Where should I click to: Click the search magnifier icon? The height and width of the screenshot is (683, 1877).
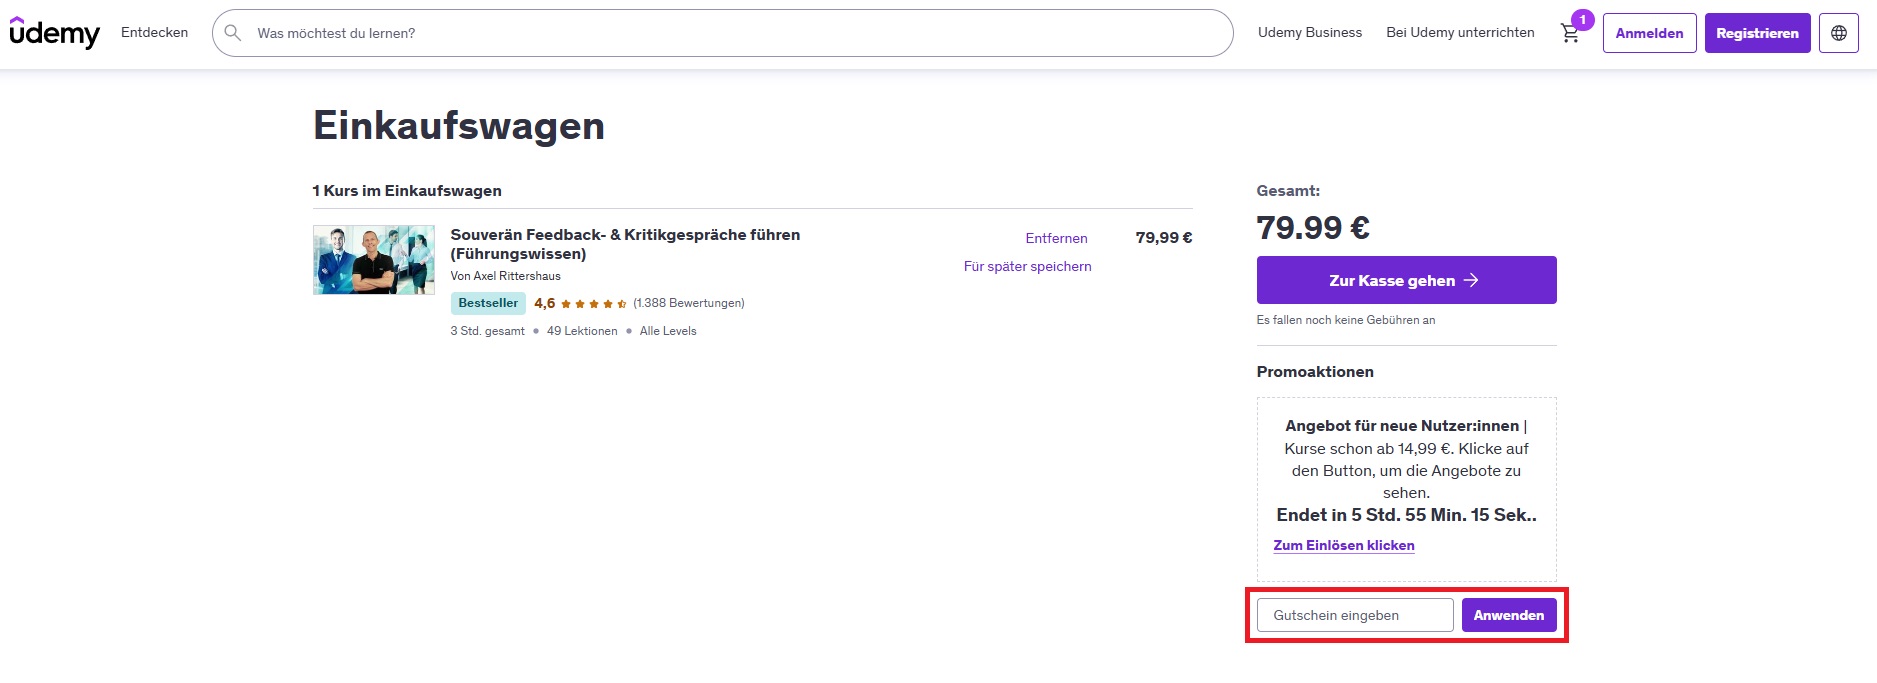[233, 33]
